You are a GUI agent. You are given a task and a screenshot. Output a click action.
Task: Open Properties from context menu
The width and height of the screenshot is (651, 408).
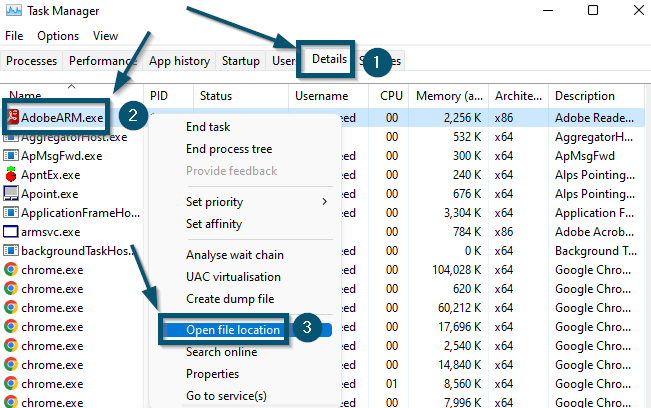pyautogui.click(x=213, y=374)
